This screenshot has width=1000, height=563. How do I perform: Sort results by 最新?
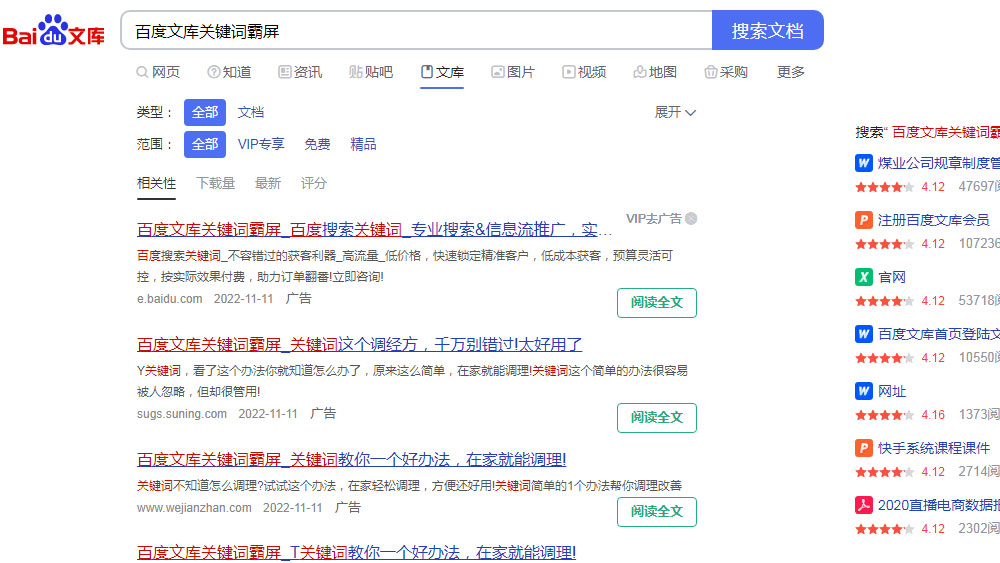[268, 184]
